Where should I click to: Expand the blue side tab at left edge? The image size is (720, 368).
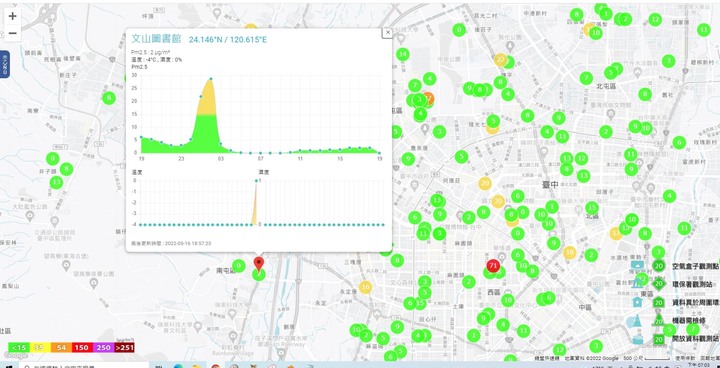click(x=5, y=64)
